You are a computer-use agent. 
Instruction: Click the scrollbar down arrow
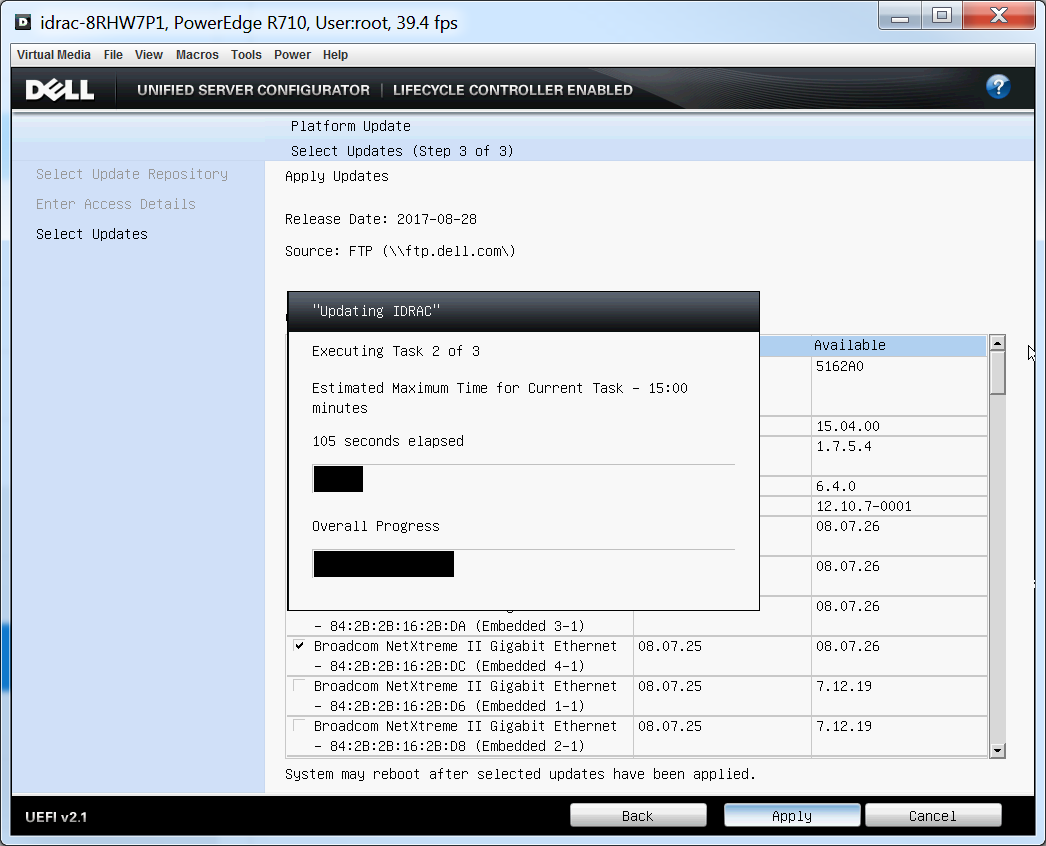tap(997, 750)
